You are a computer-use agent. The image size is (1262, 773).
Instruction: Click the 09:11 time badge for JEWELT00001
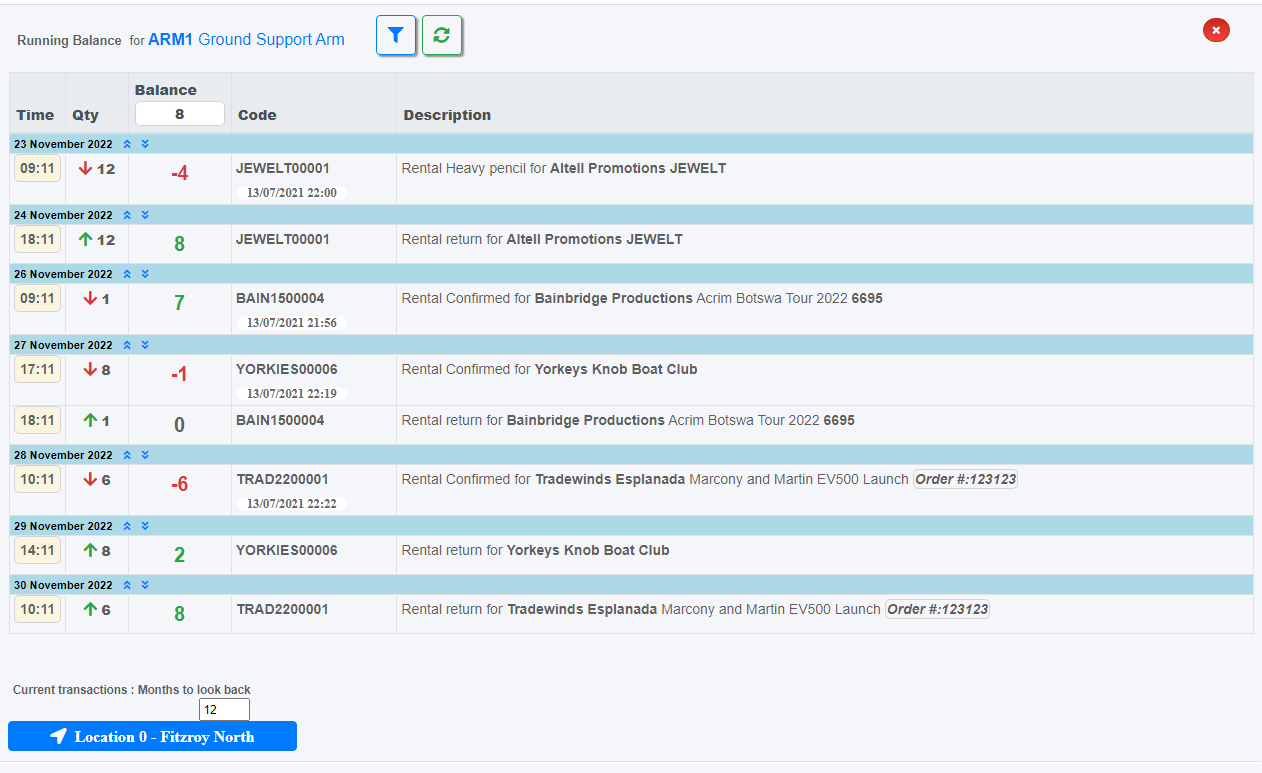37,168
